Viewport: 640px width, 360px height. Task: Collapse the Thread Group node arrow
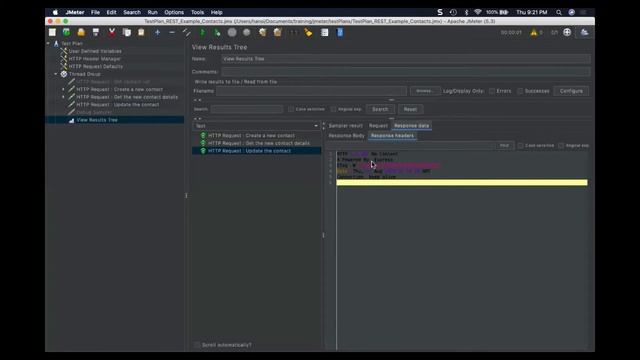pos(56,74)
